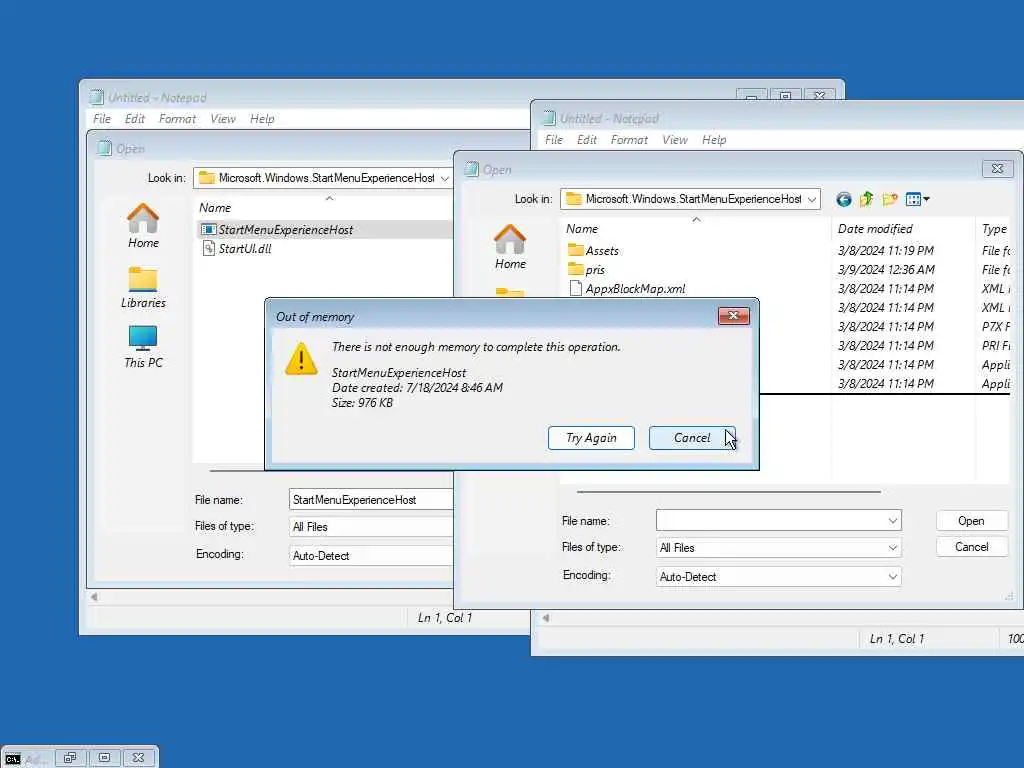The width and height of the screenshot is (1024, 768).
Task: Click Cancel button in right Open dialog
Action: 972,547
